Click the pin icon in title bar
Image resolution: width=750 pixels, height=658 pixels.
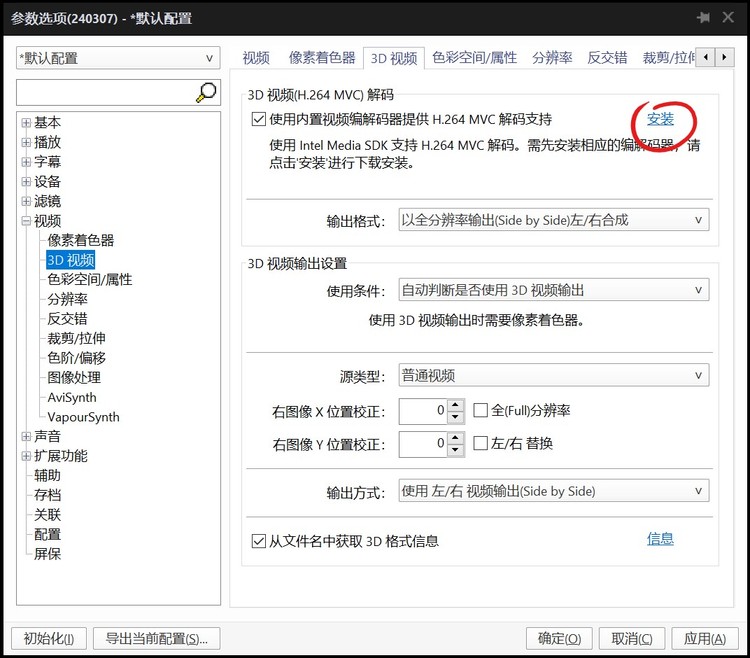tap(704, 18)
